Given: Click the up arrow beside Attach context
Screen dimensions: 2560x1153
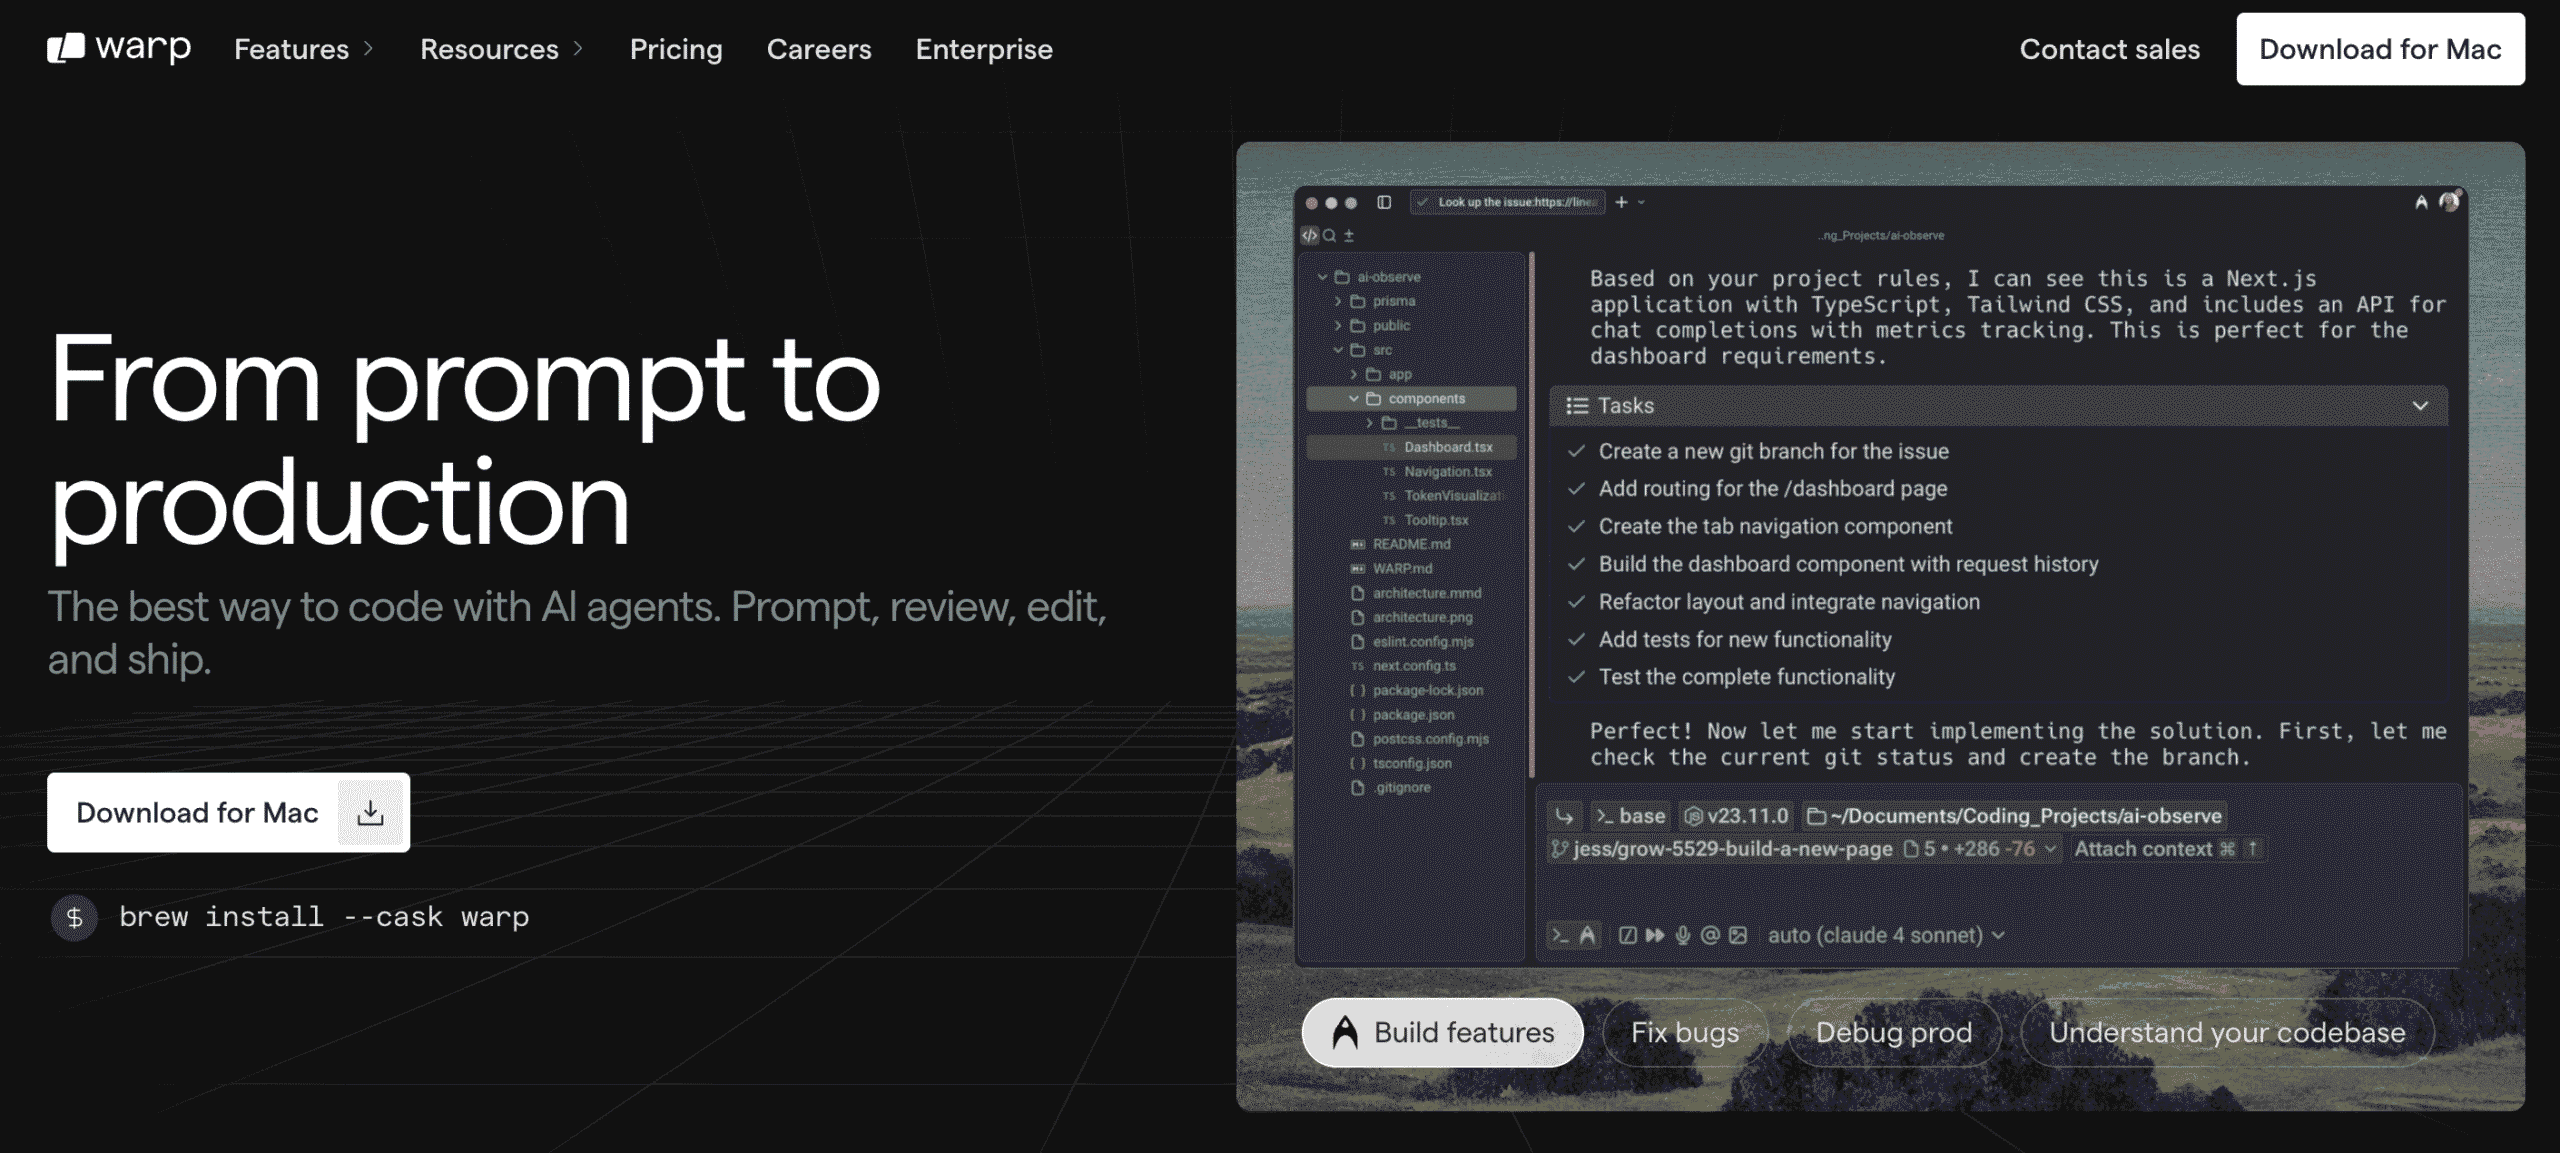Looking at the screenshot, I should [2252, 849].
